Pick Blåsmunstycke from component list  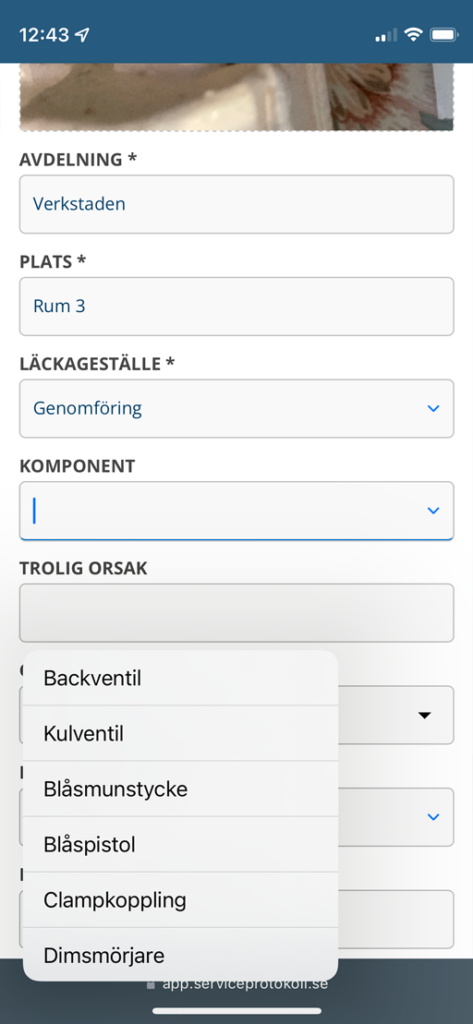click(x=180, y=789)
